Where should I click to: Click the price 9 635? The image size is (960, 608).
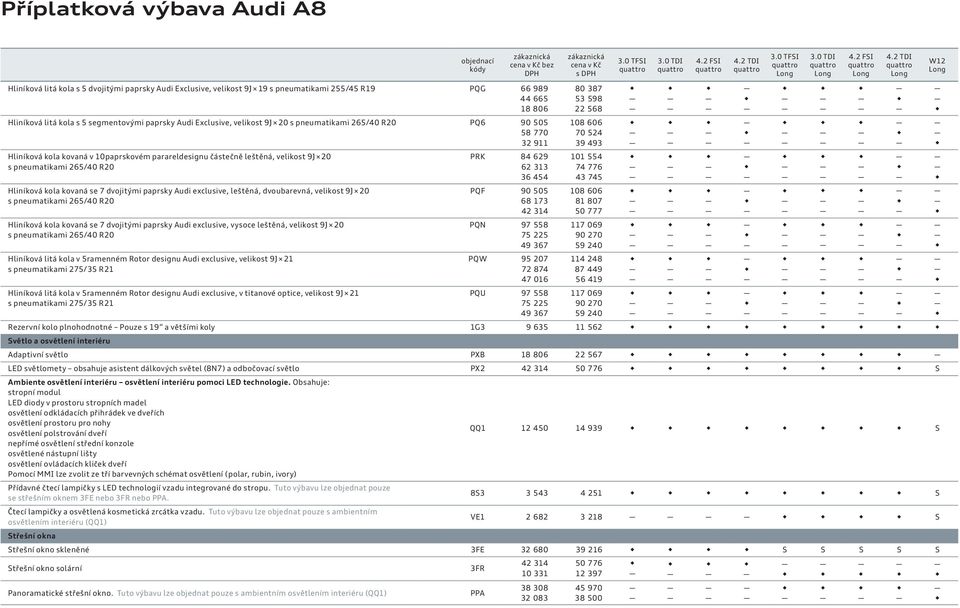(x=537, y=328)
